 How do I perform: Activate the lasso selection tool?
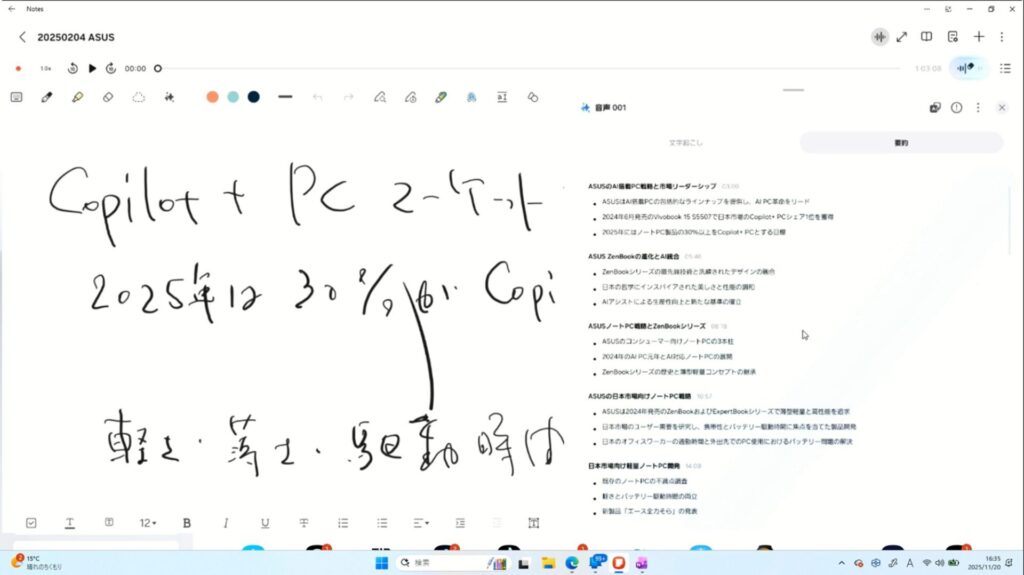point(139,97)
